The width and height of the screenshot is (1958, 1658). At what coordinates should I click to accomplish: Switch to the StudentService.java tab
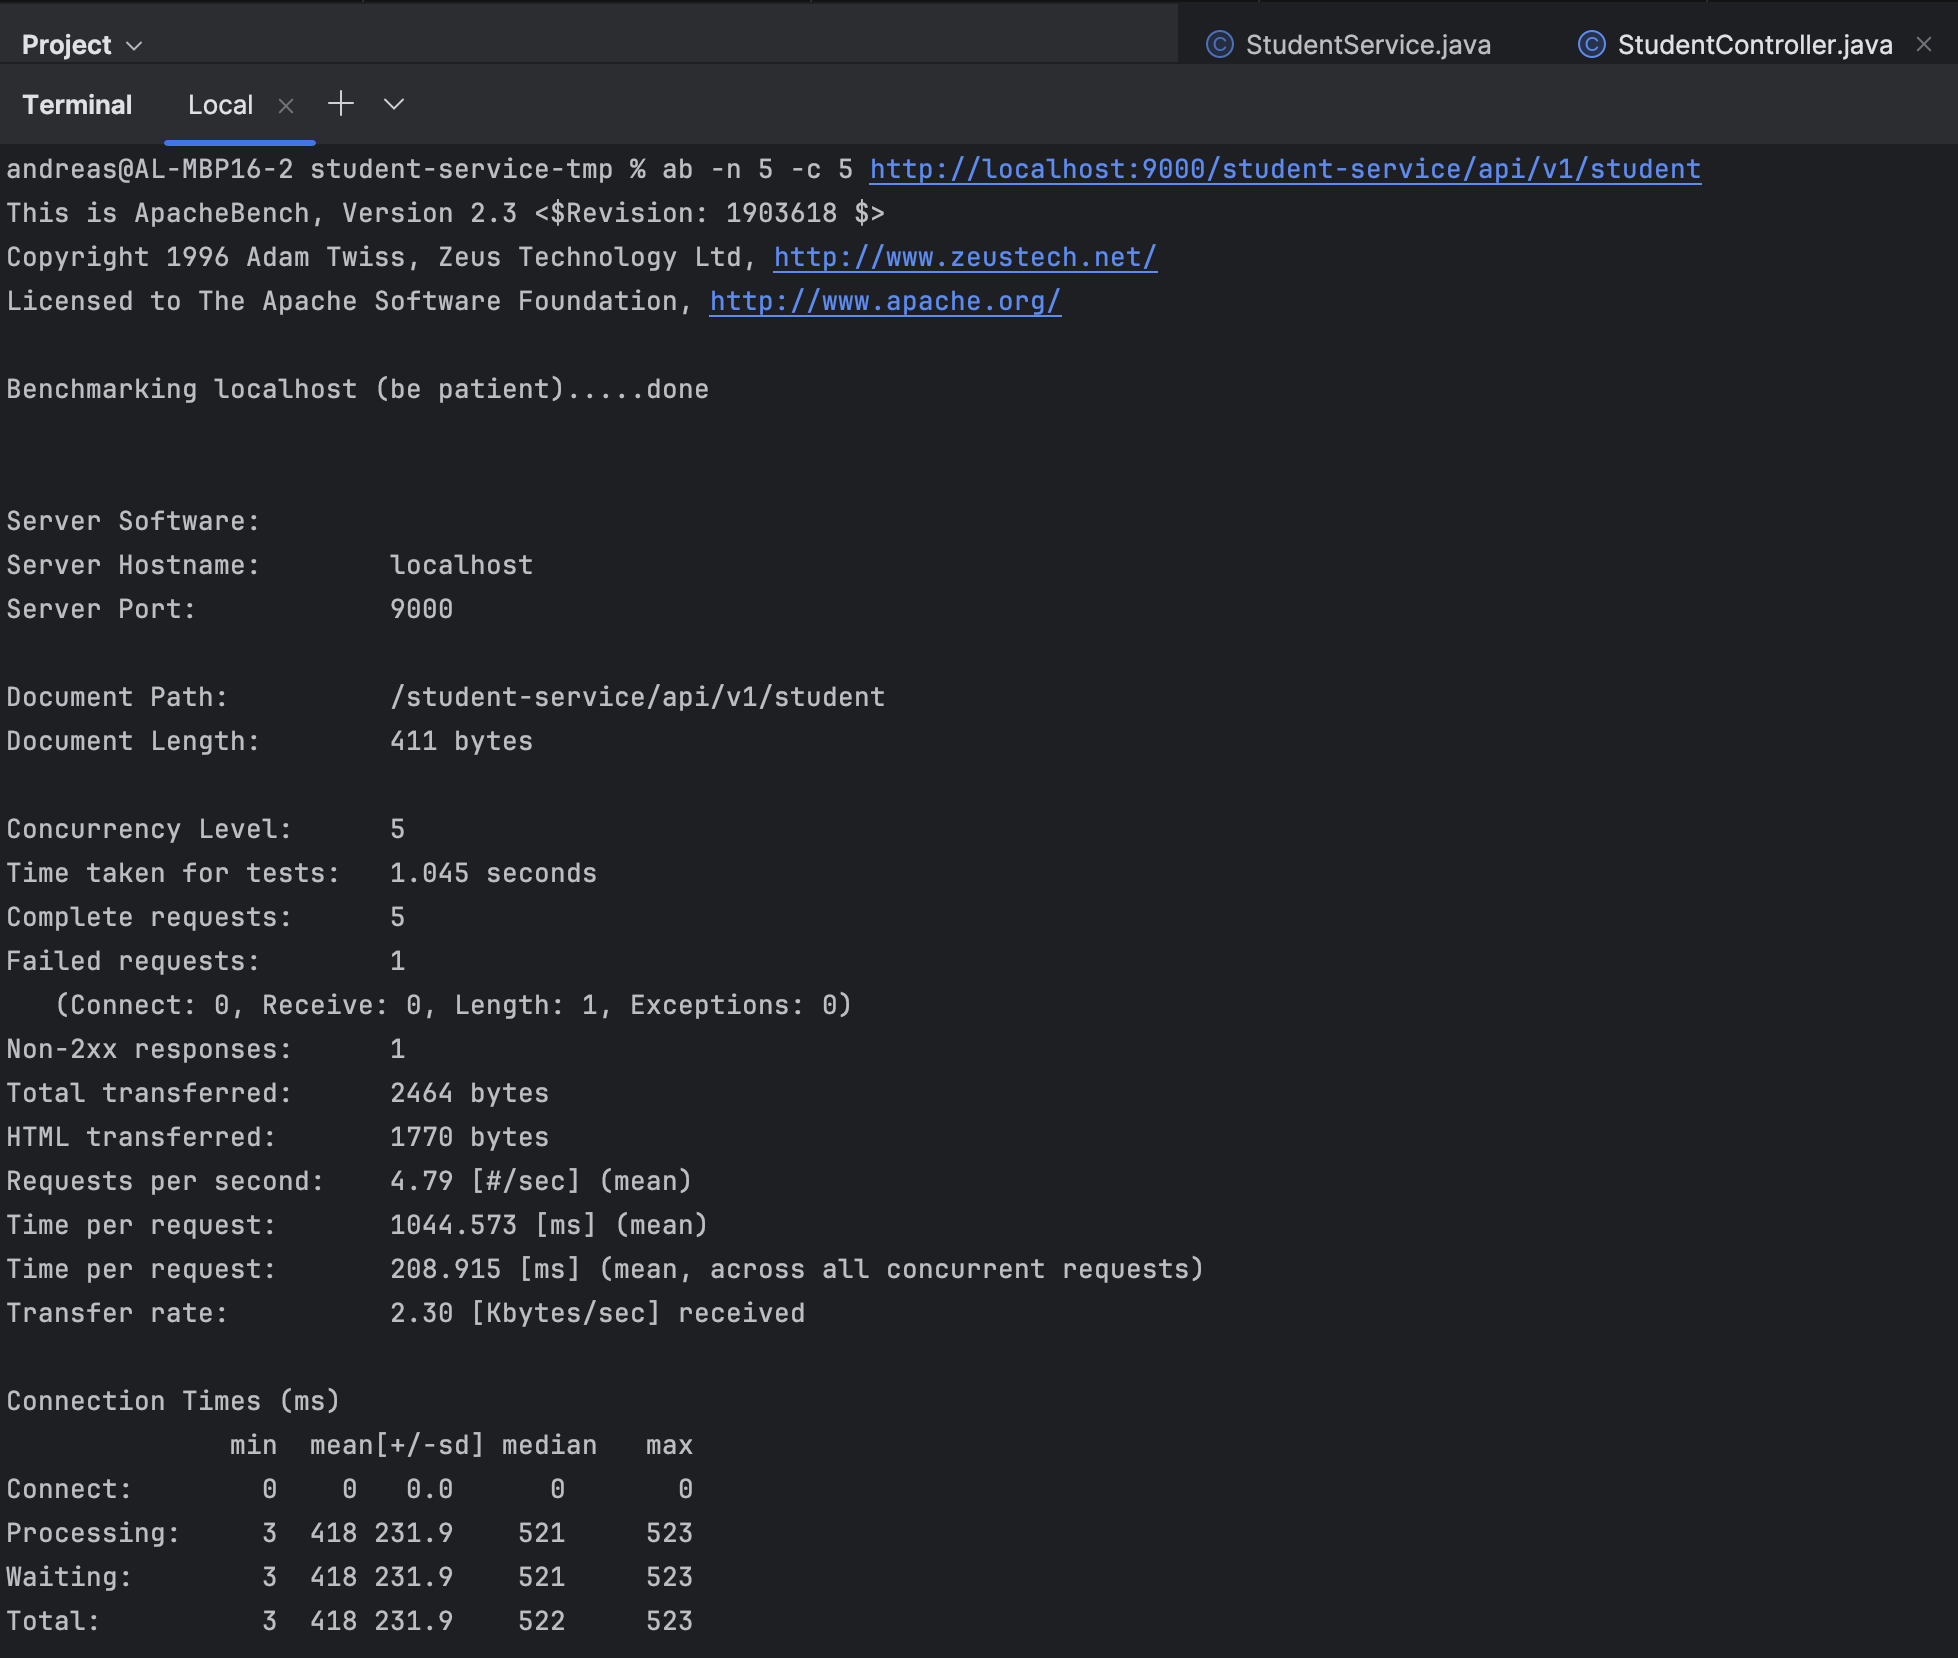[x=1367, y=45]
